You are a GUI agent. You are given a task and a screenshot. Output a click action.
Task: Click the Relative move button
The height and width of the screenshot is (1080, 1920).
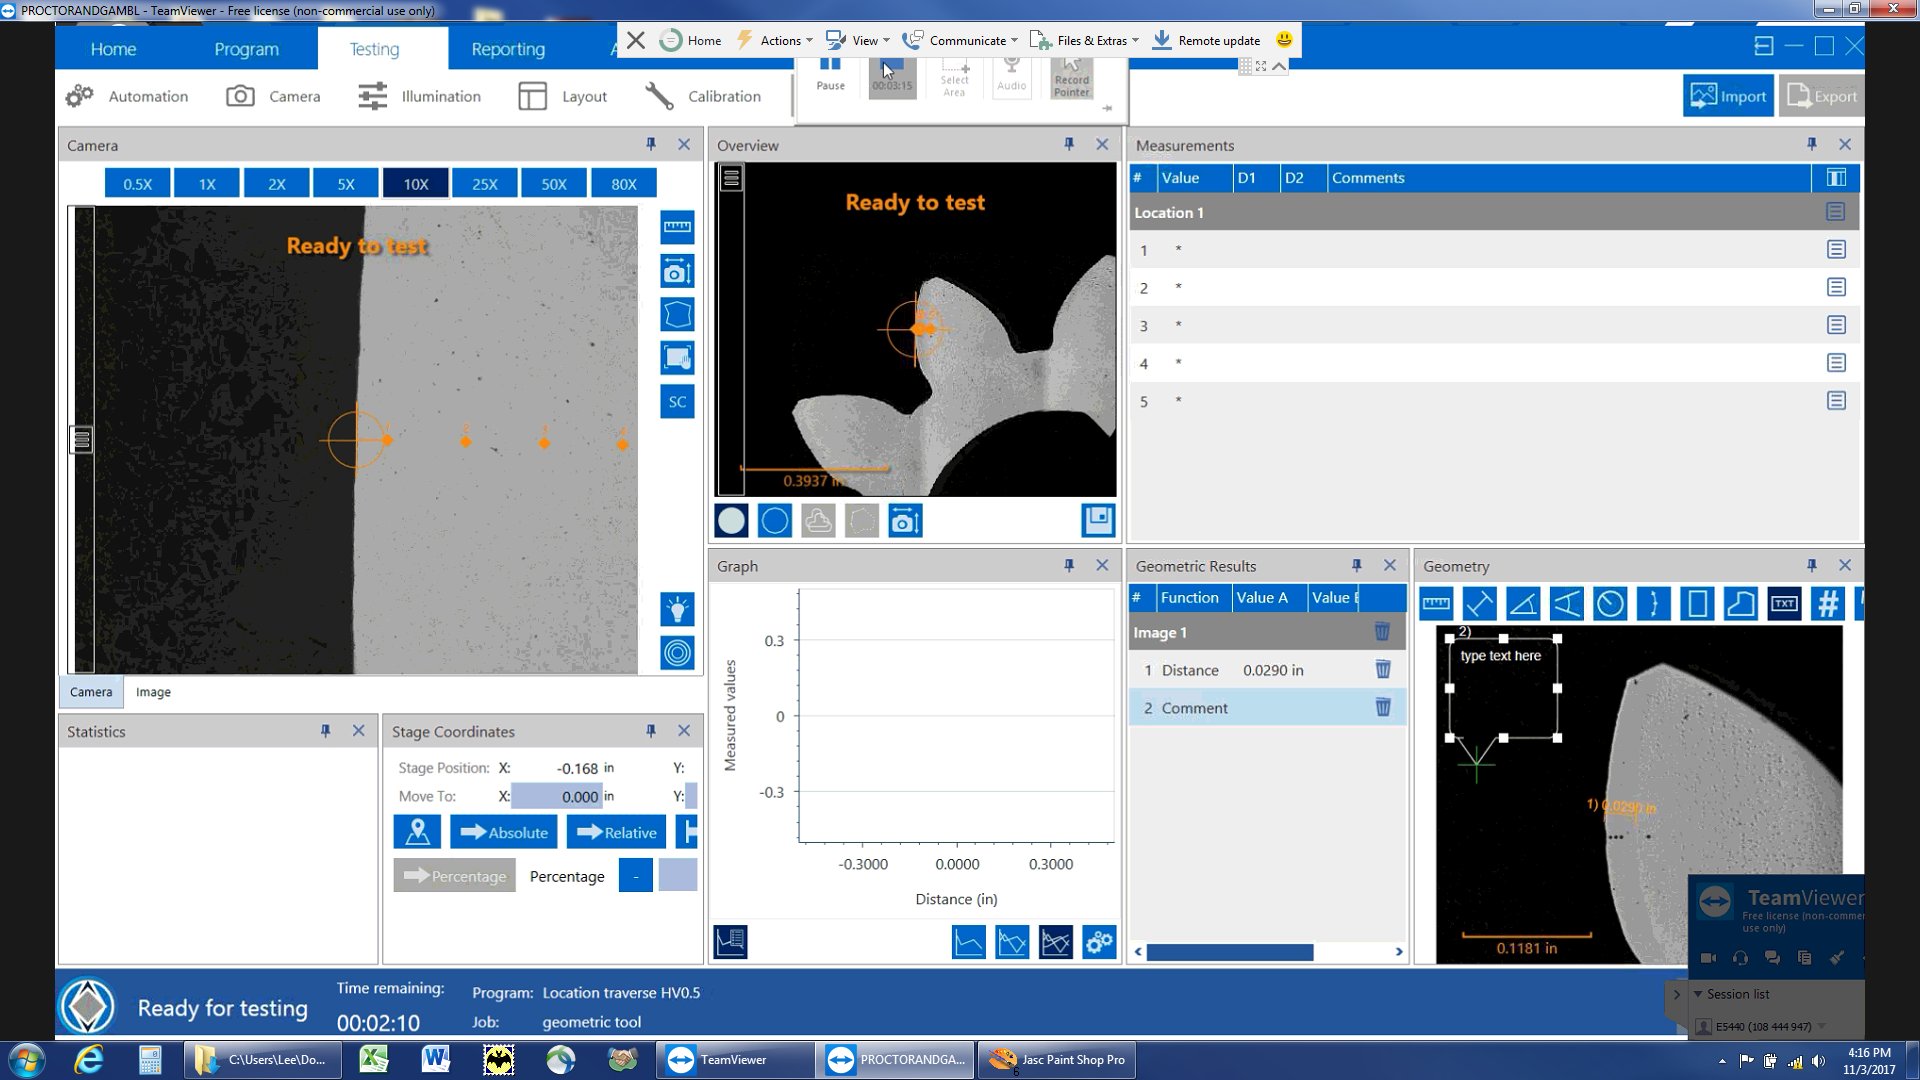617,832
